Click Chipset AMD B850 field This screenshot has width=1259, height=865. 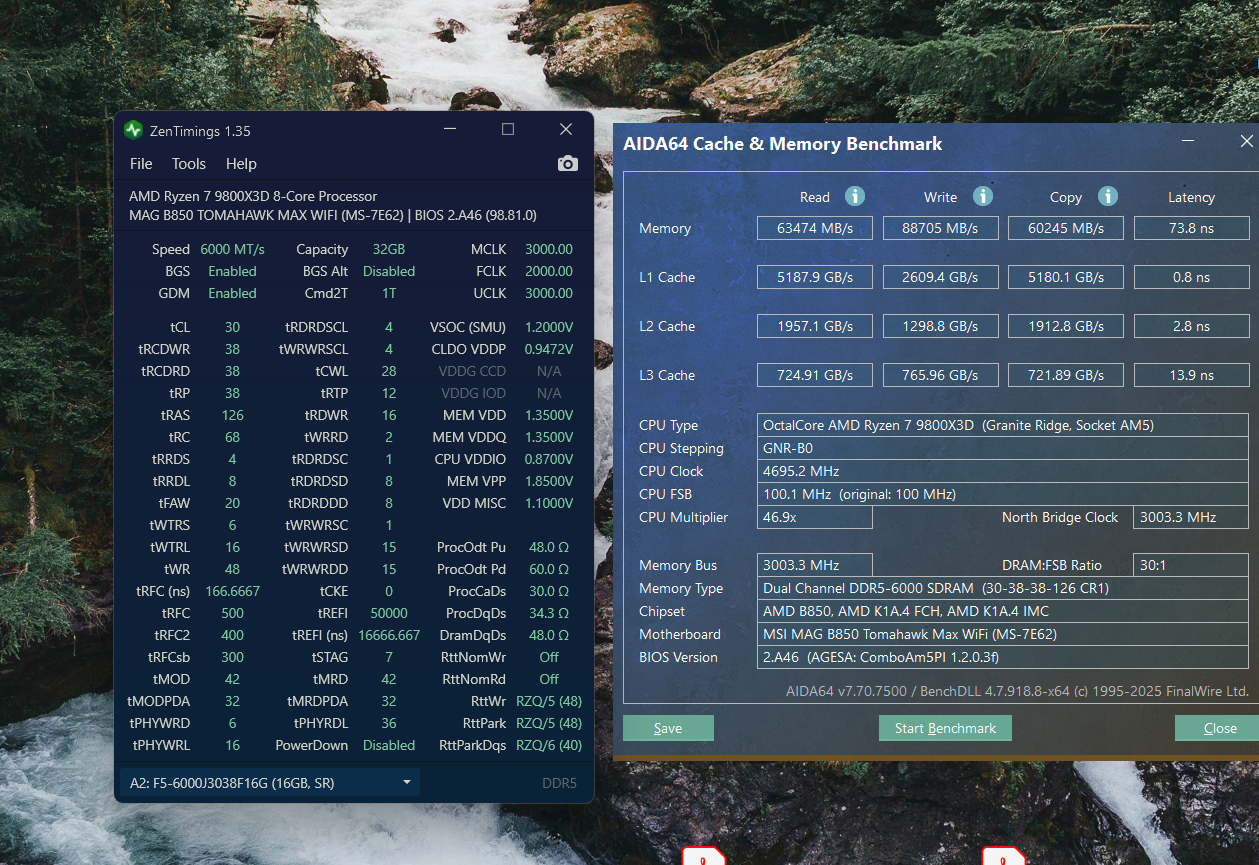tap(1003, 611)
